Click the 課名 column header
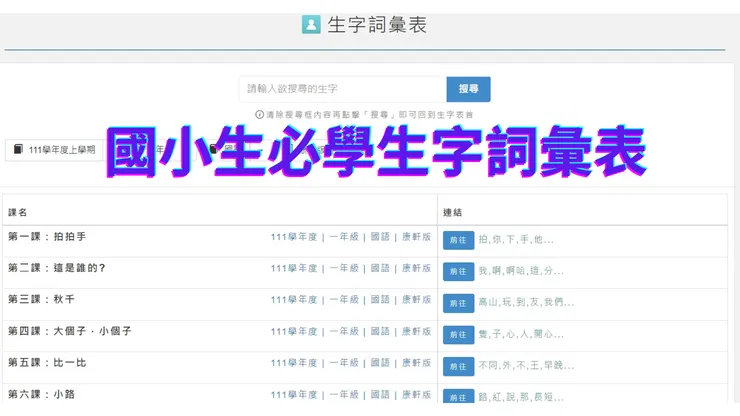740x416 pixels. coord(17,212)
